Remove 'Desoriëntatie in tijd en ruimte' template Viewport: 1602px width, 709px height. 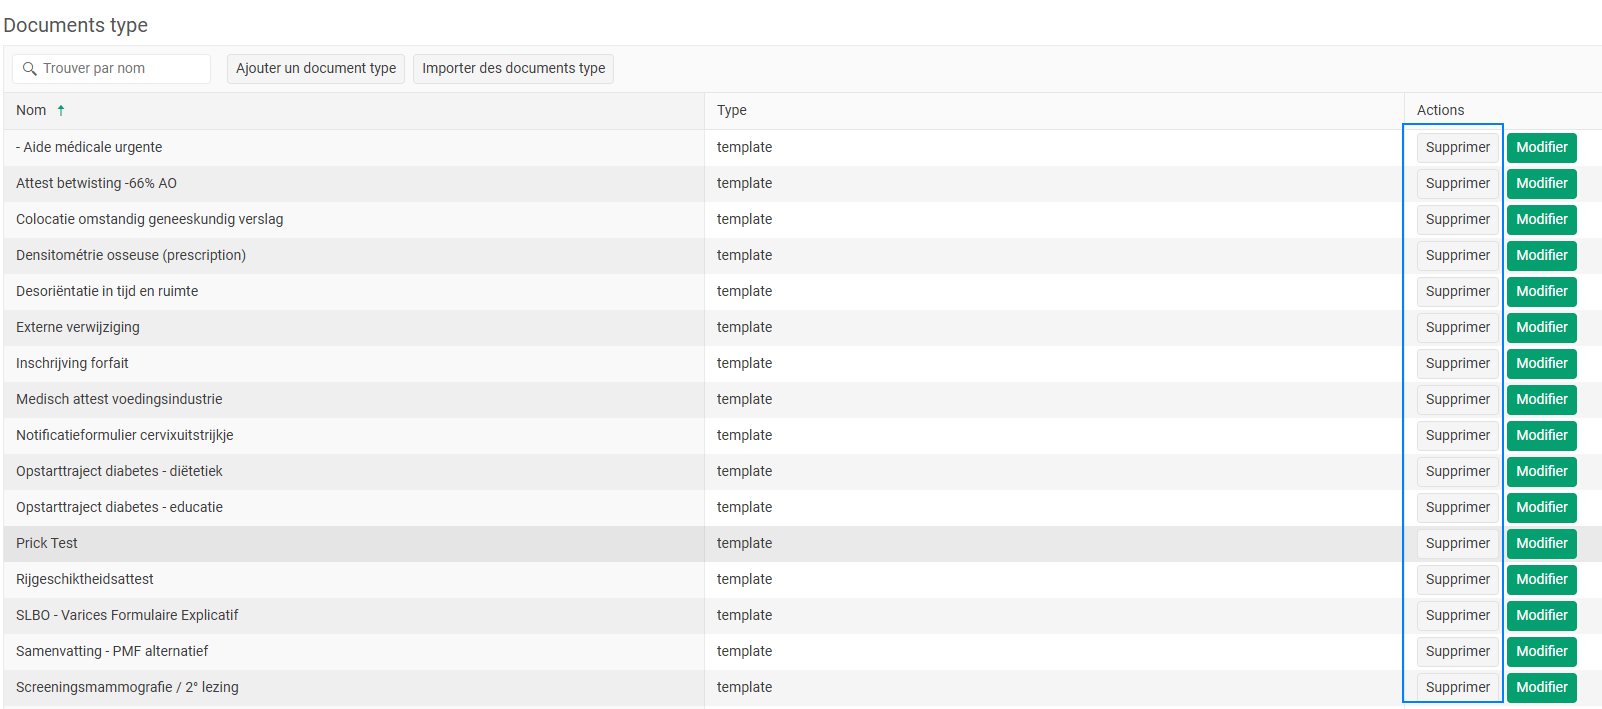pos(1457,292)
